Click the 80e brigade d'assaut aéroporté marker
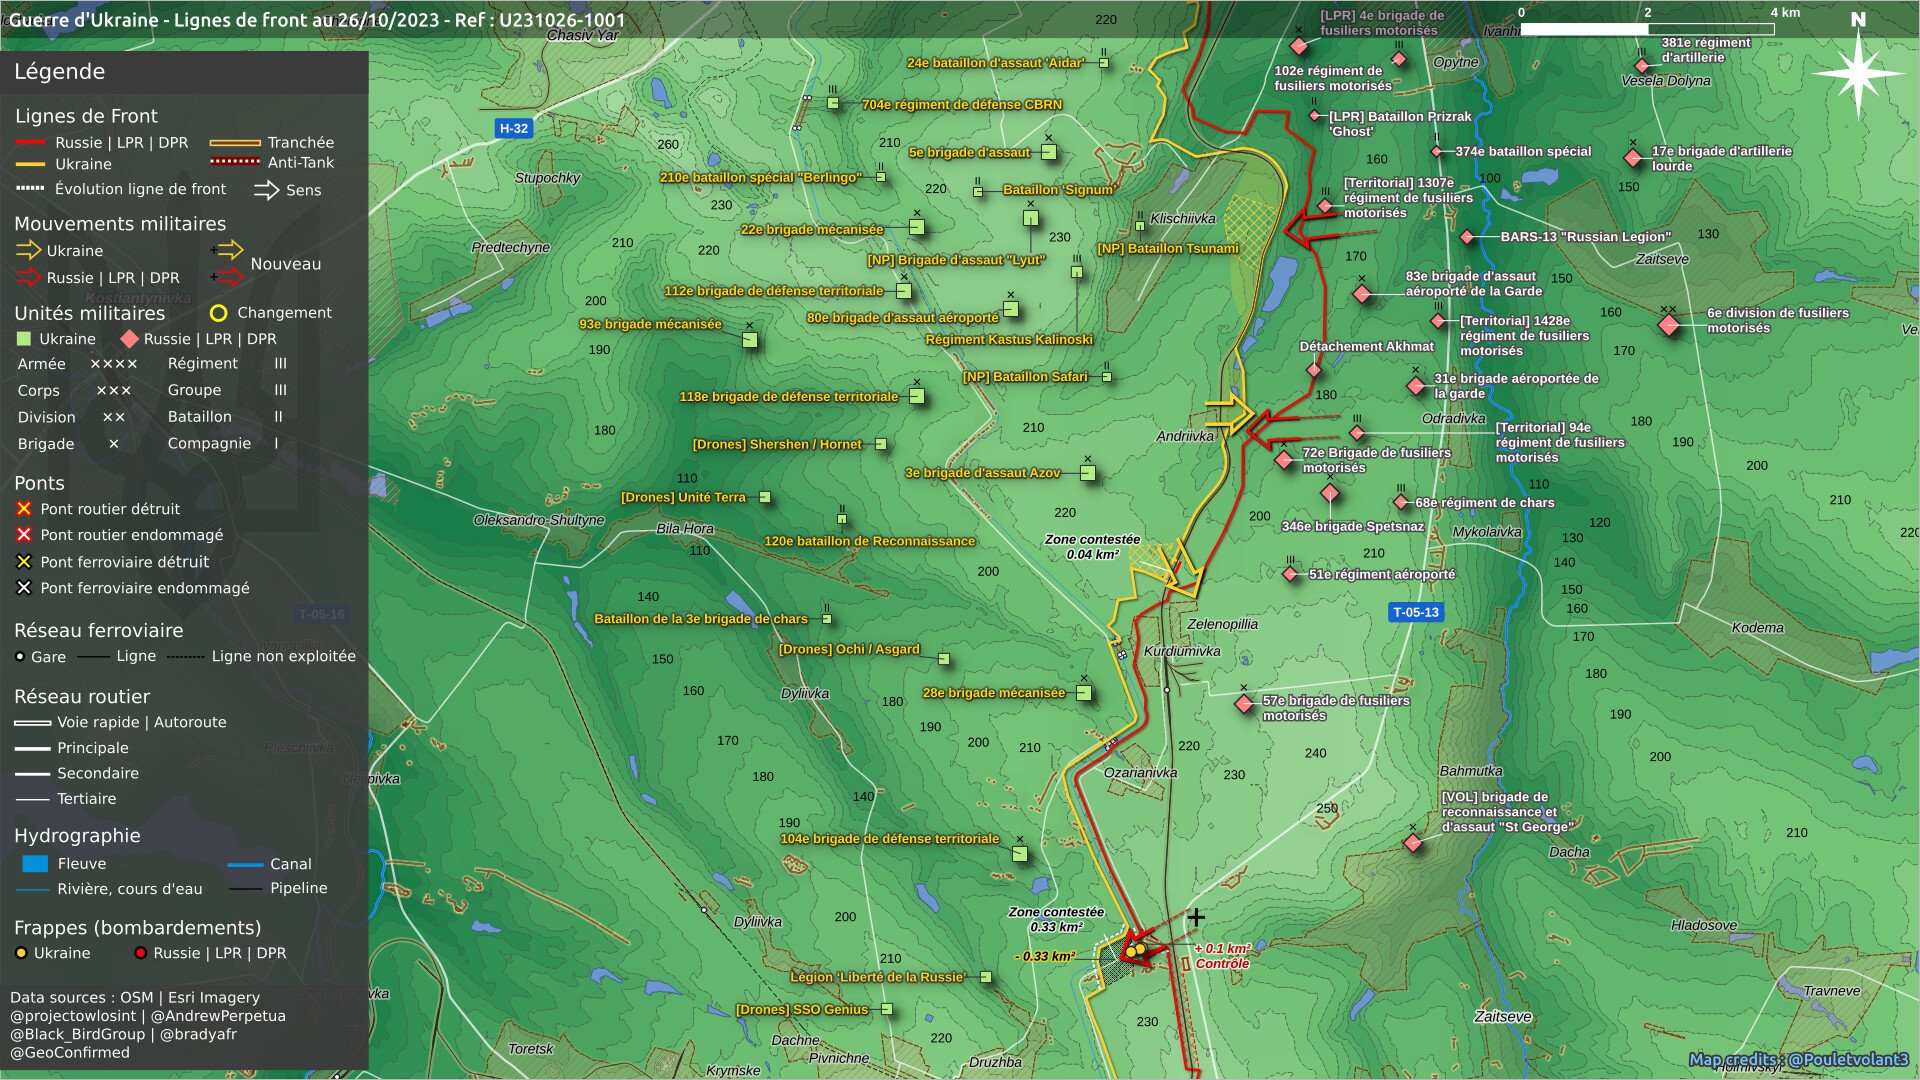This screenshot has height=1080, width=1920. (1011, 310)
